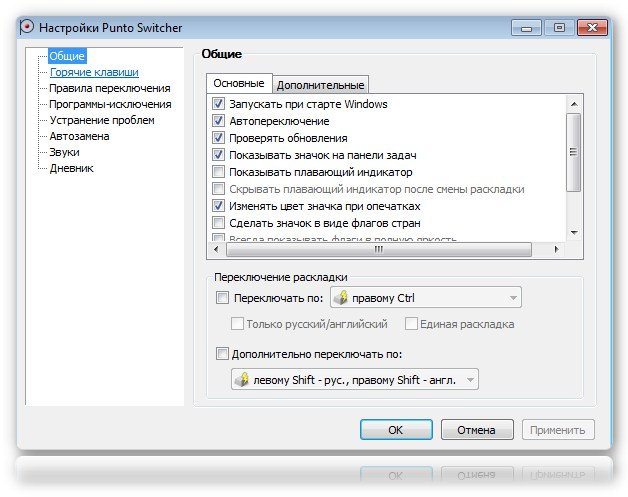This screenshot has width=628, height=497.
Task: Switch to the Дополнительные tab
Action: (320, 85)
